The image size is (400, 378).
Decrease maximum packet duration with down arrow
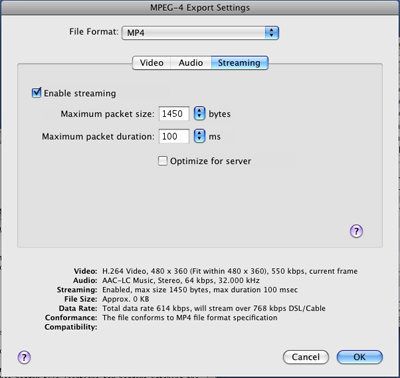click(x=199, y=140)
